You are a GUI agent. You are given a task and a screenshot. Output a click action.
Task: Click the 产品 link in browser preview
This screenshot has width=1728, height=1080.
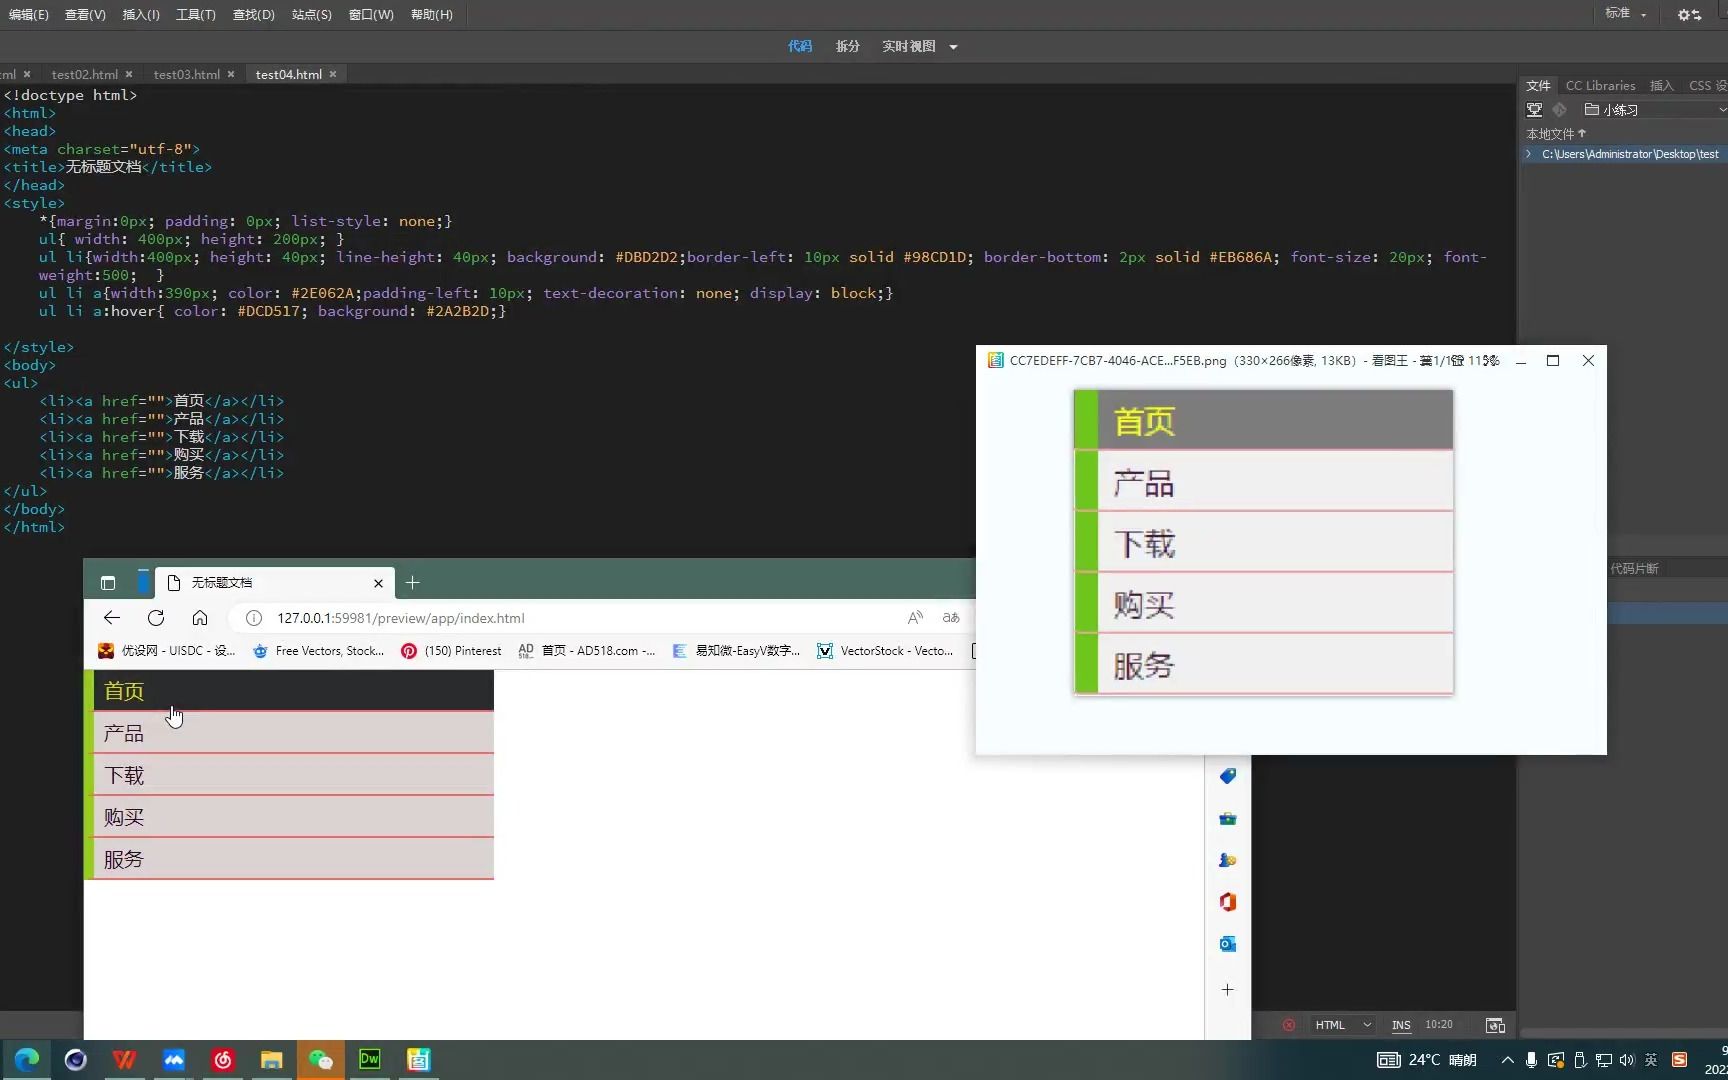click(124, 733)
